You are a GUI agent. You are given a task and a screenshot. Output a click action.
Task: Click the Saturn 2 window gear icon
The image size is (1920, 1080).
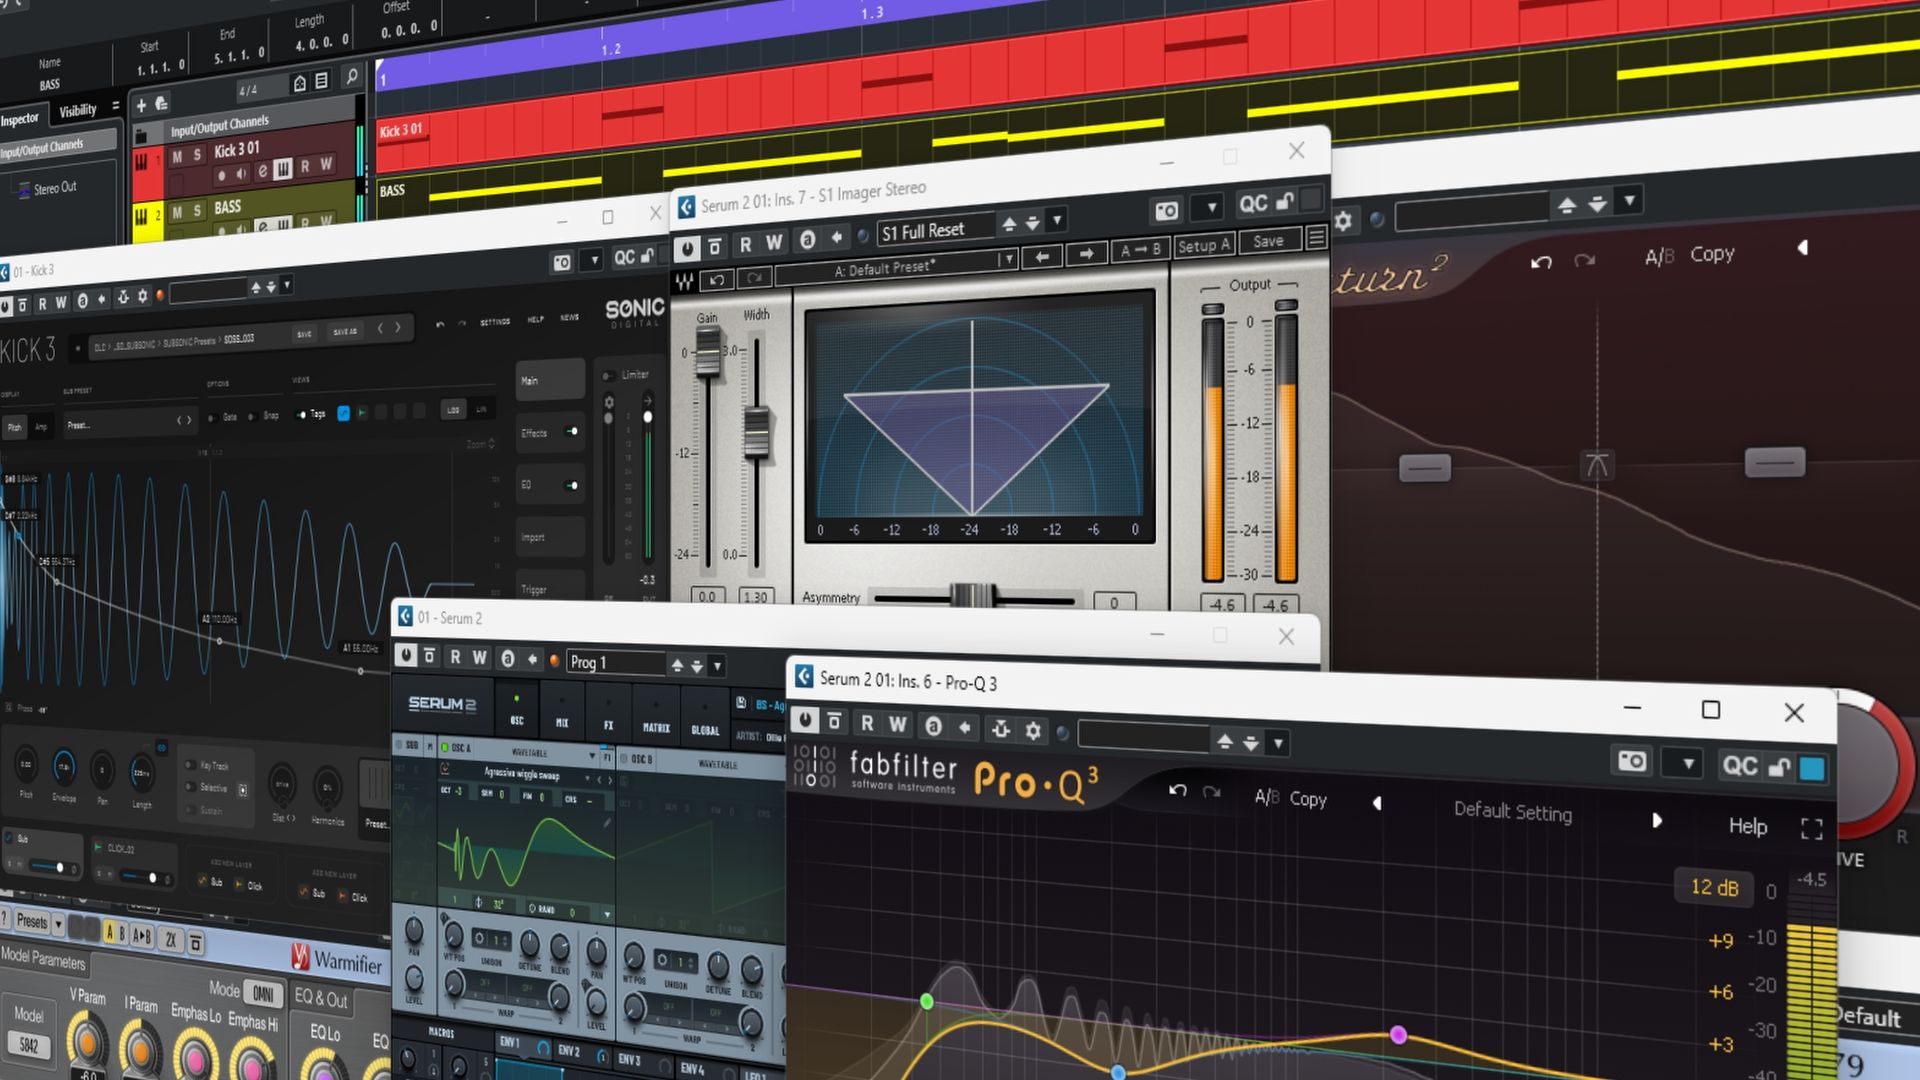[1343, 220]
